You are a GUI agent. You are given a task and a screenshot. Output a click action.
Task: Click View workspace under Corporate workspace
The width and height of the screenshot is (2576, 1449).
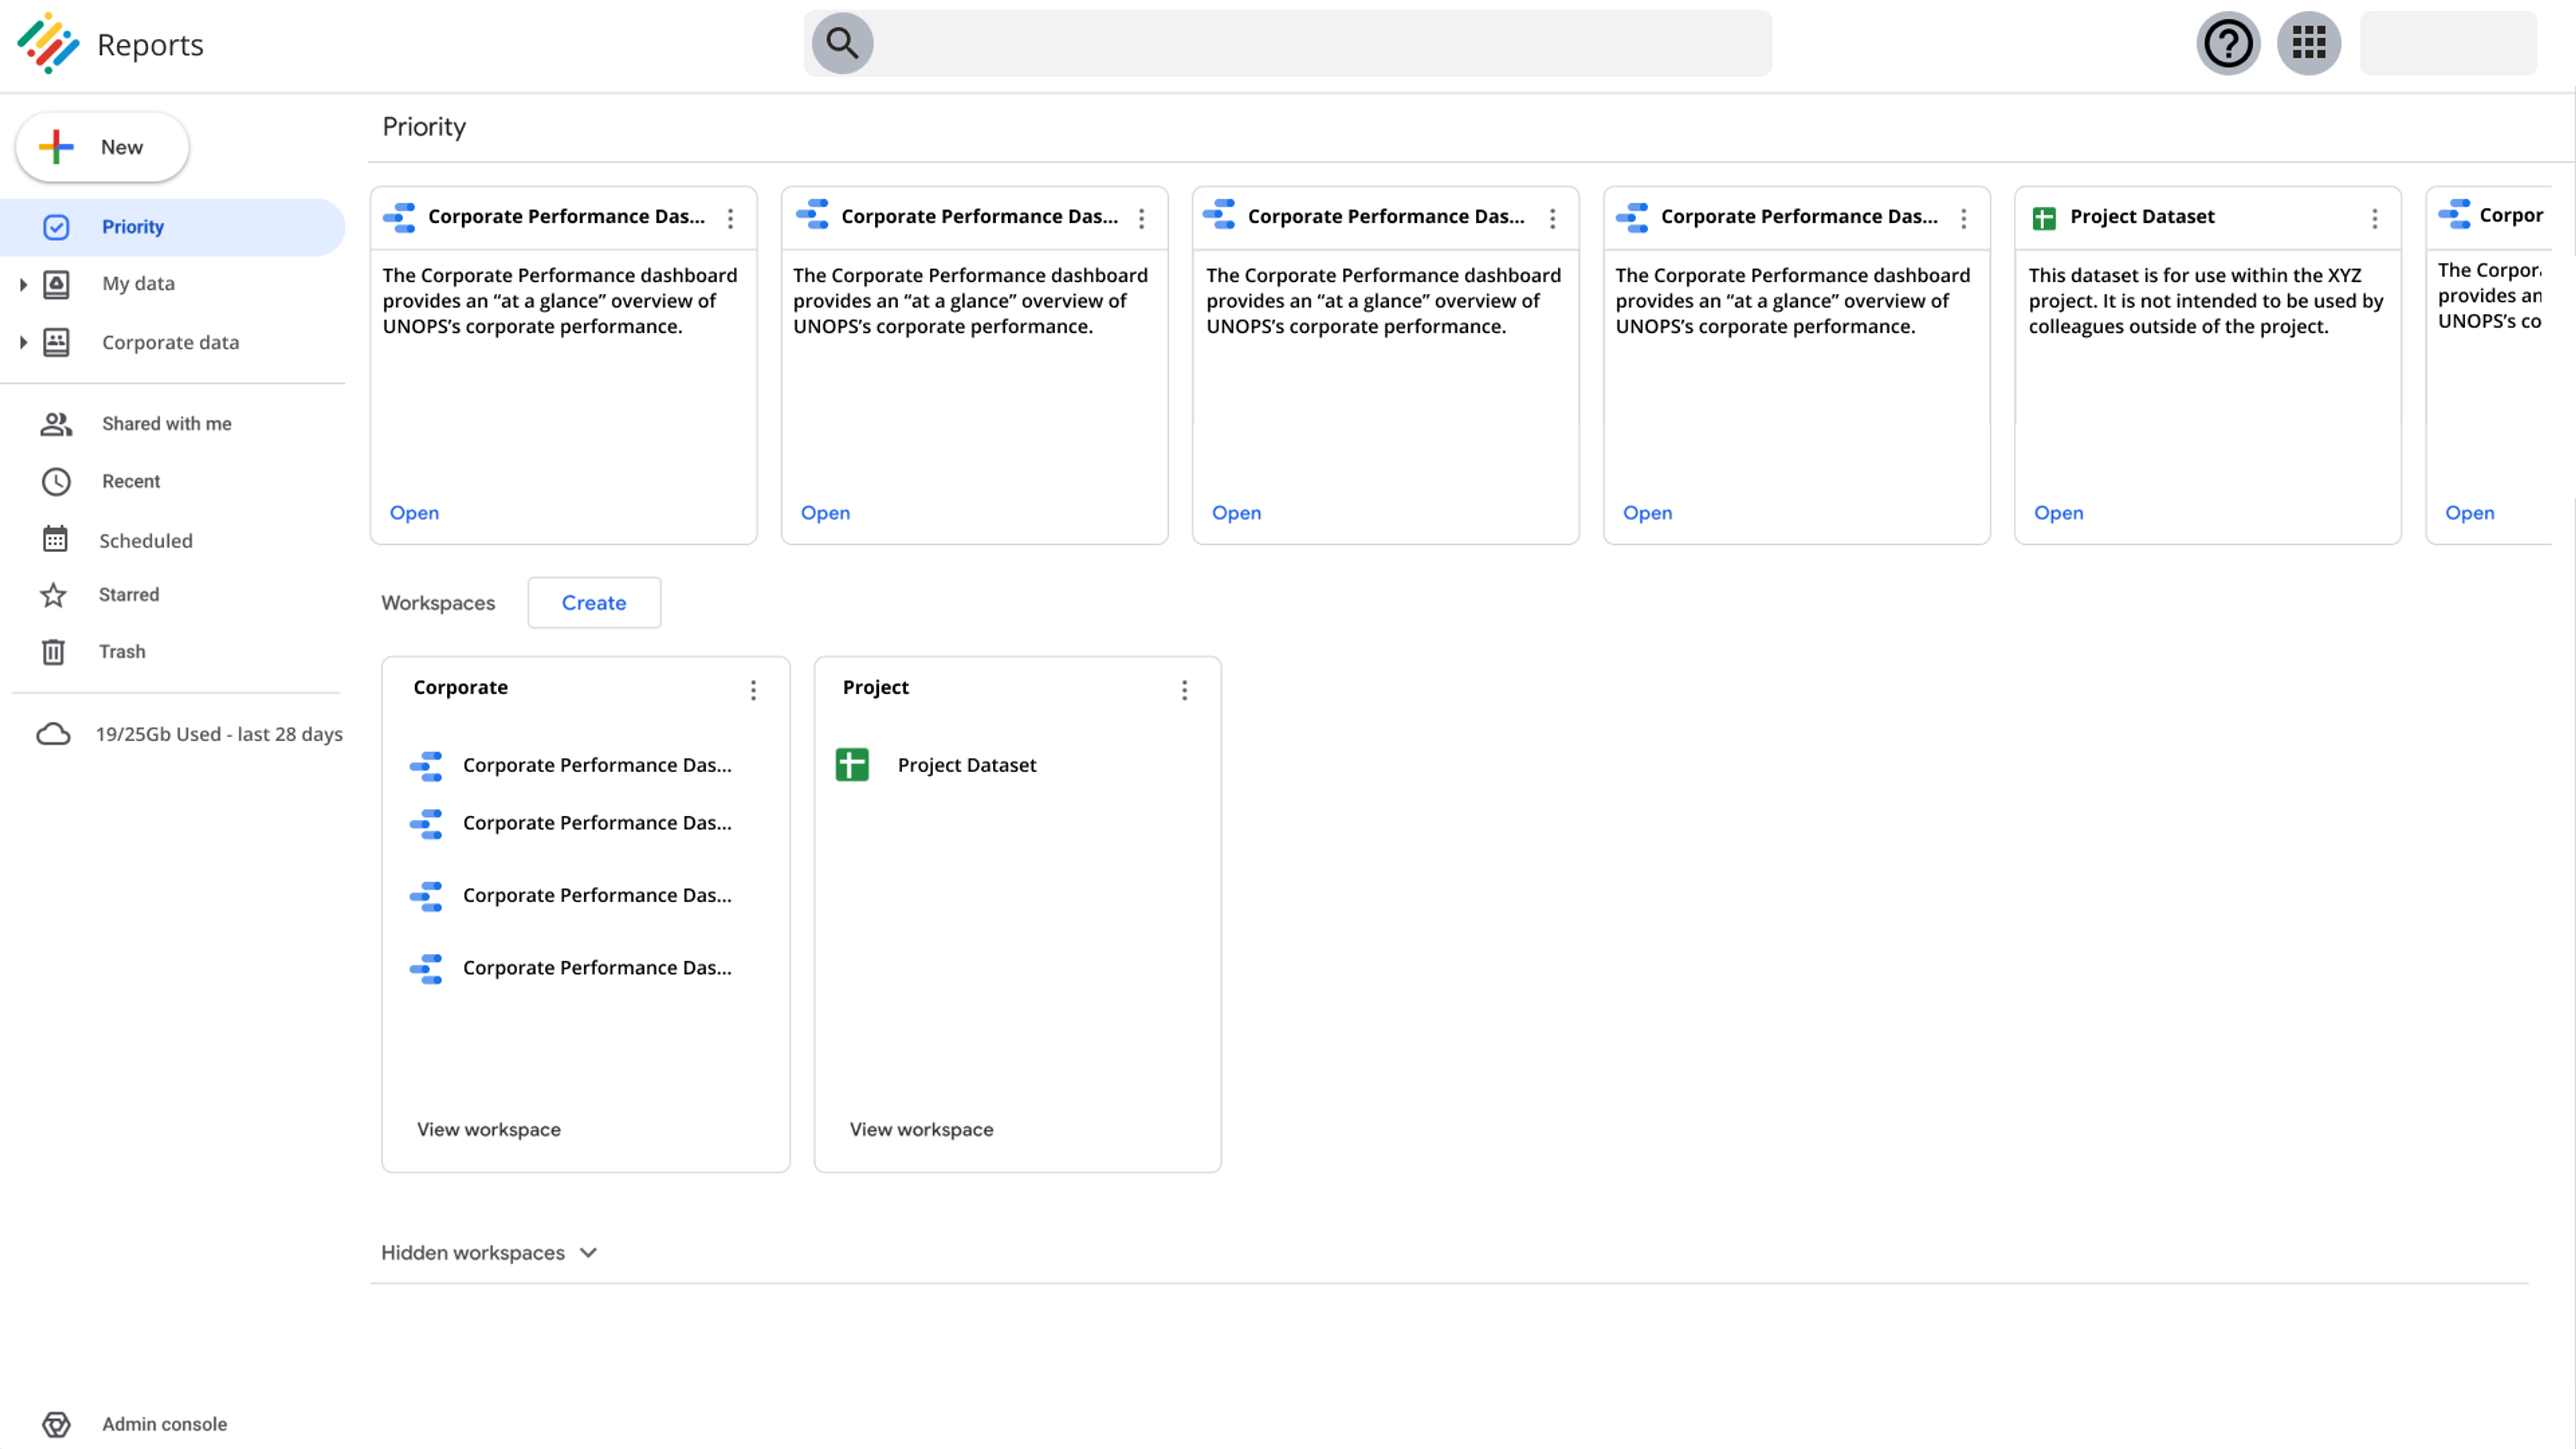pyautogui.click(x=488, y=1129)
